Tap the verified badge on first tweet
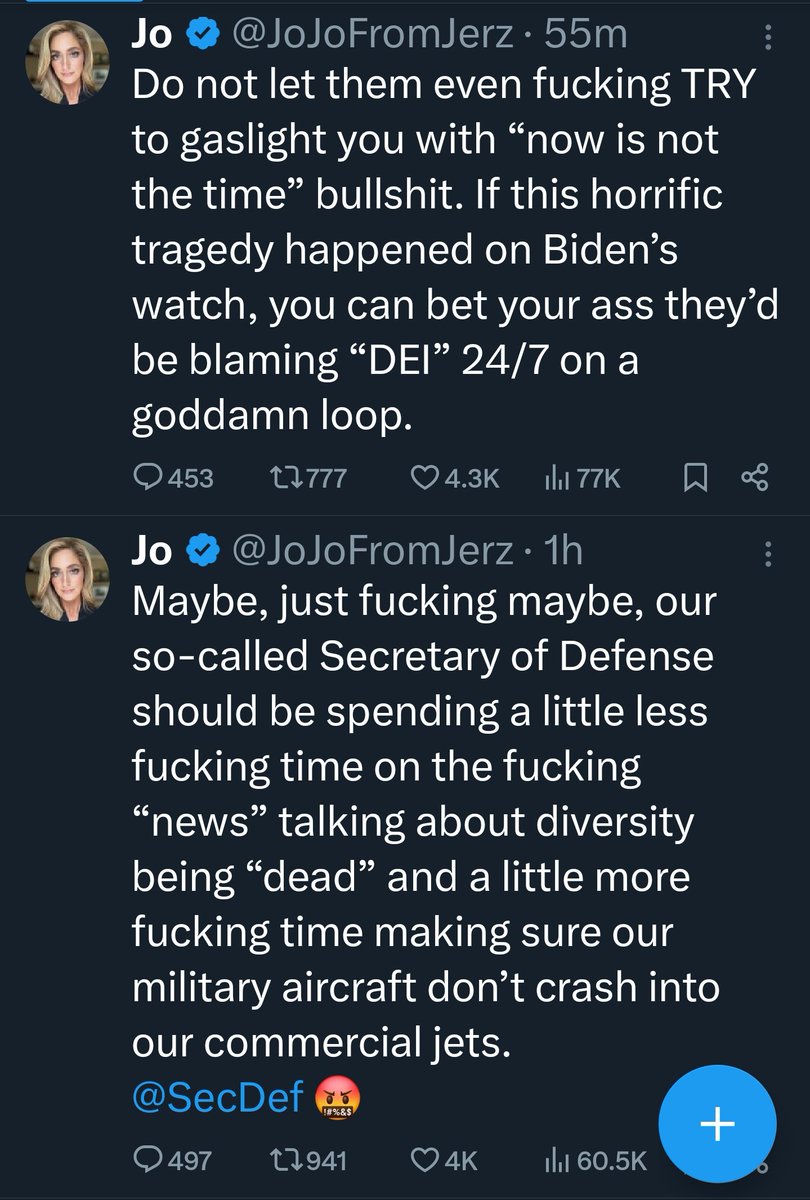Image resolution: width=810 pixels, height=1200 pixels. 202,36
